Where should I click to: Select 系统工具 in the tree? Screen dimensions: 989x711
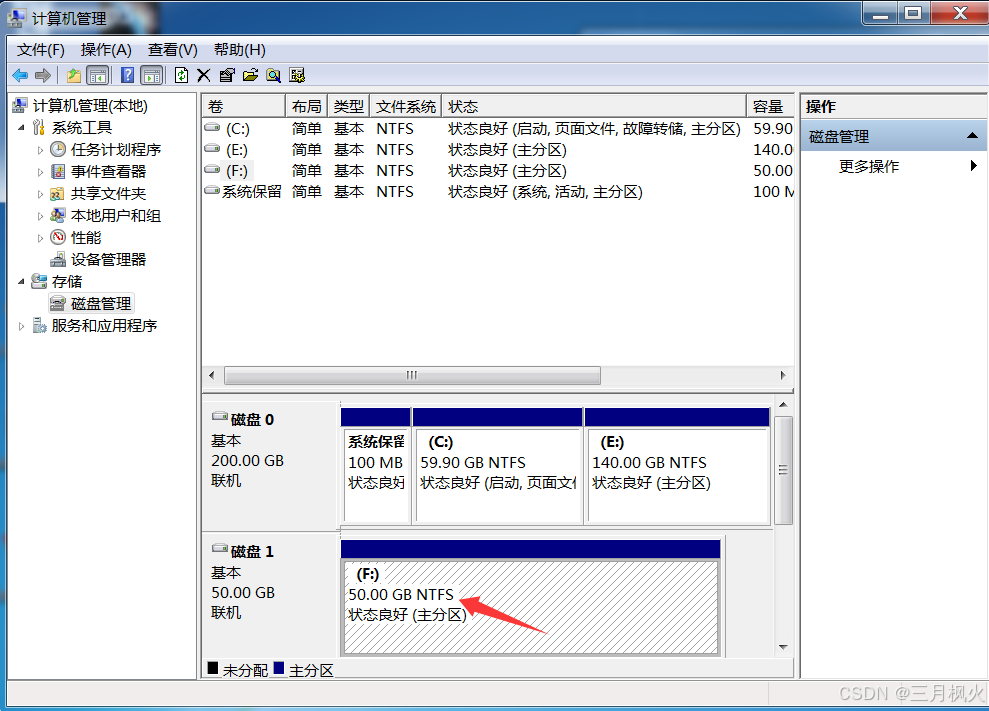pyautogui.click(x=82, y=128)
